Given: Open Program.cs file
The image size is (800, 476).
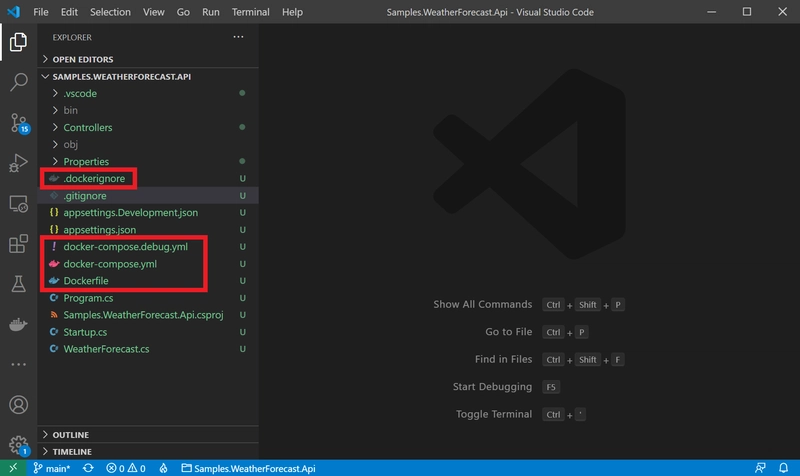Looking at the screenshot, I should click(x=148, y=298).
